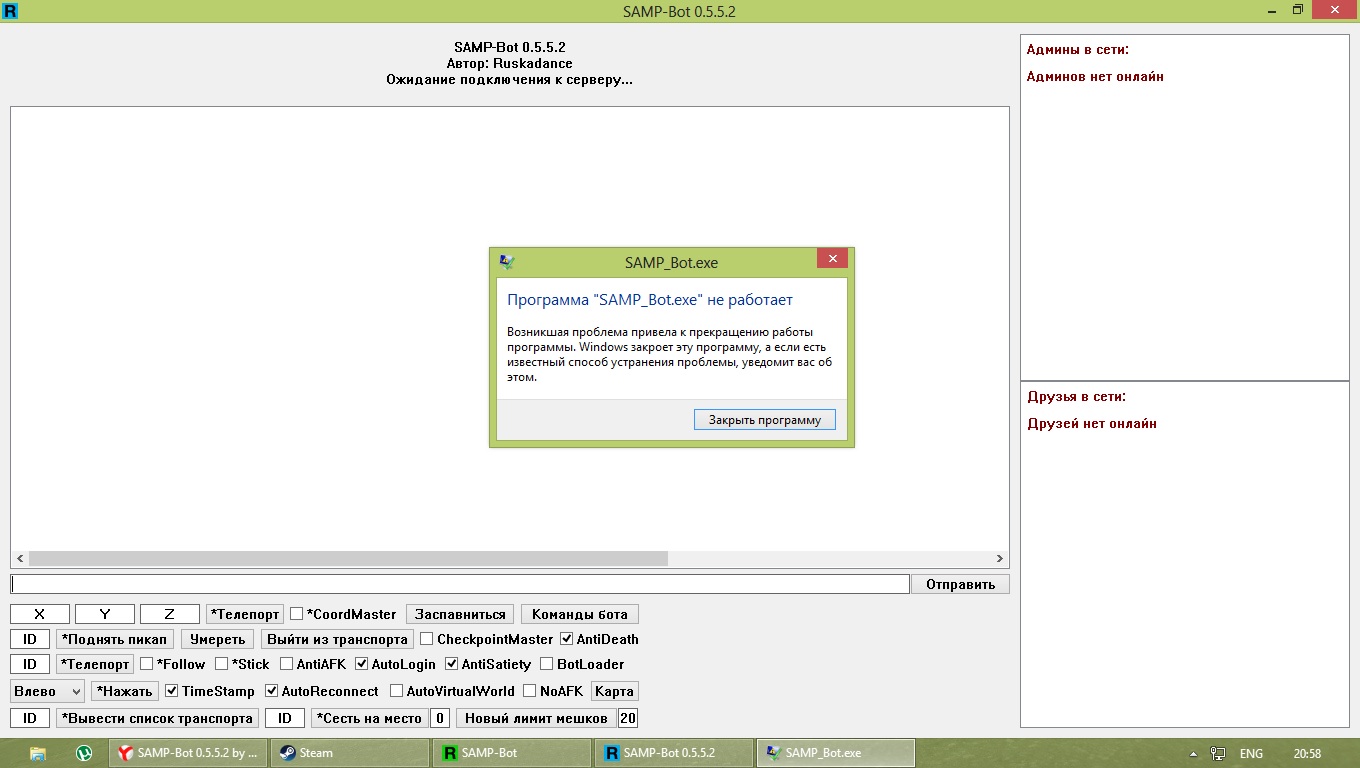Click the chat message input field

[x=460, y=584]
